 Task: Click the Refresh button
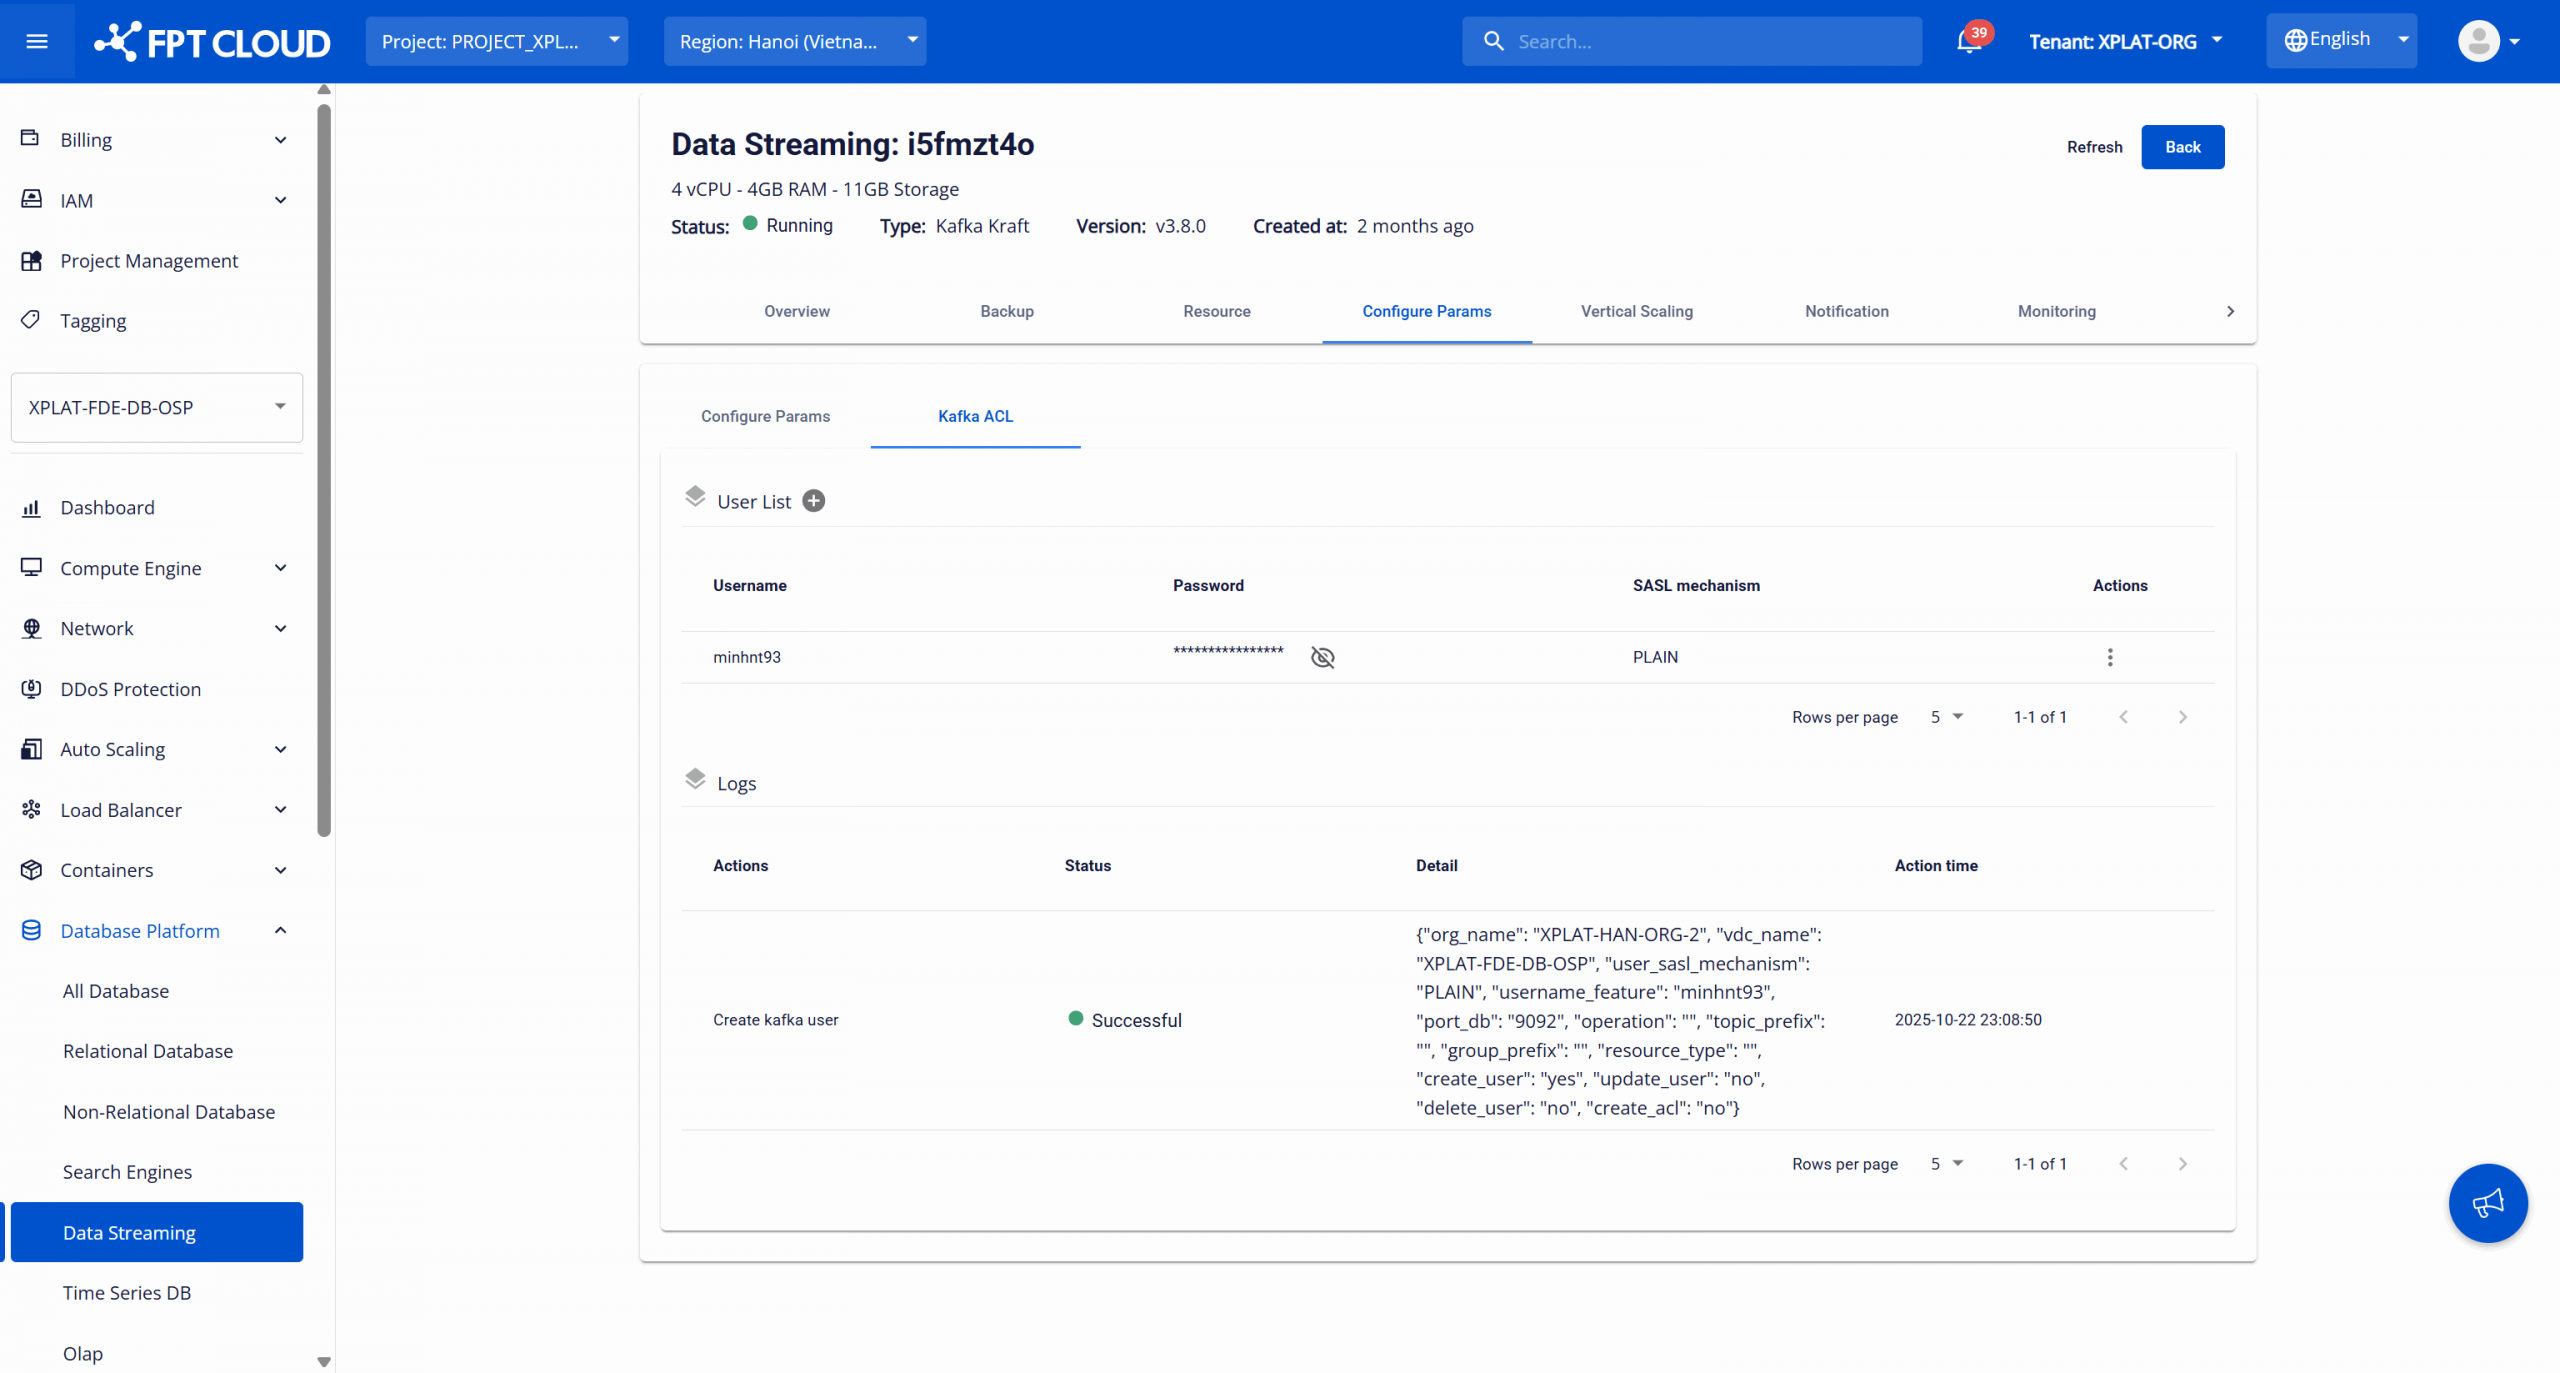(x=2094, y=147)
